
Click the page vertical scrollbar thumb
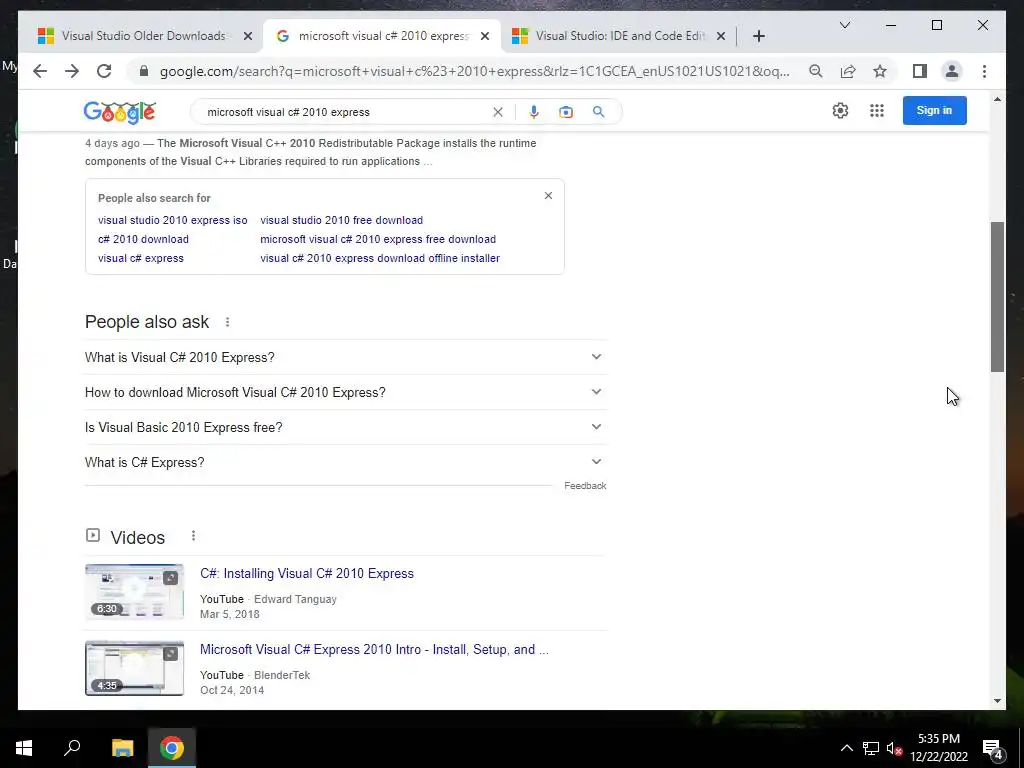coord(997,297)
